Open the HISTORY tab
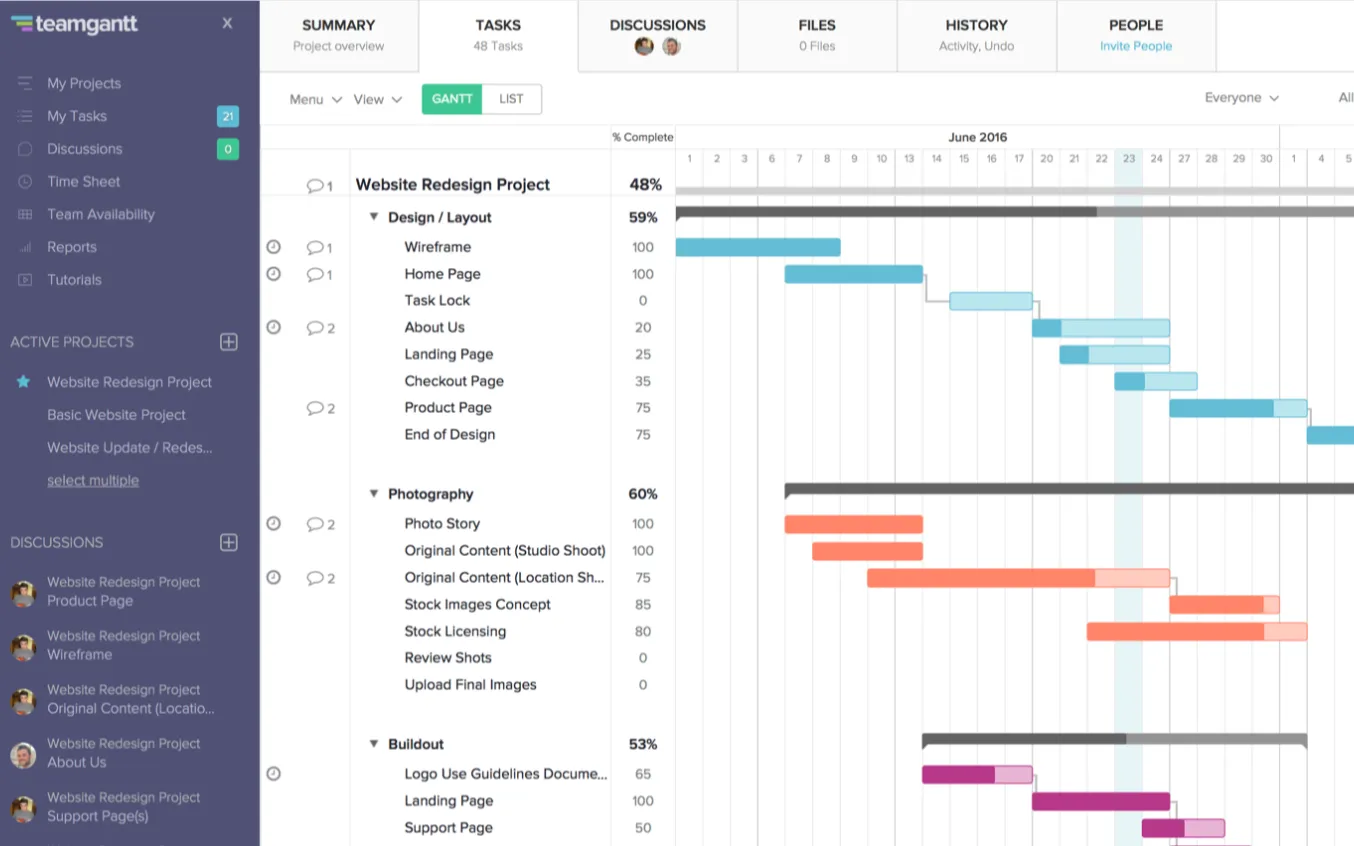 pyautogui.click(x=977, y=35)
